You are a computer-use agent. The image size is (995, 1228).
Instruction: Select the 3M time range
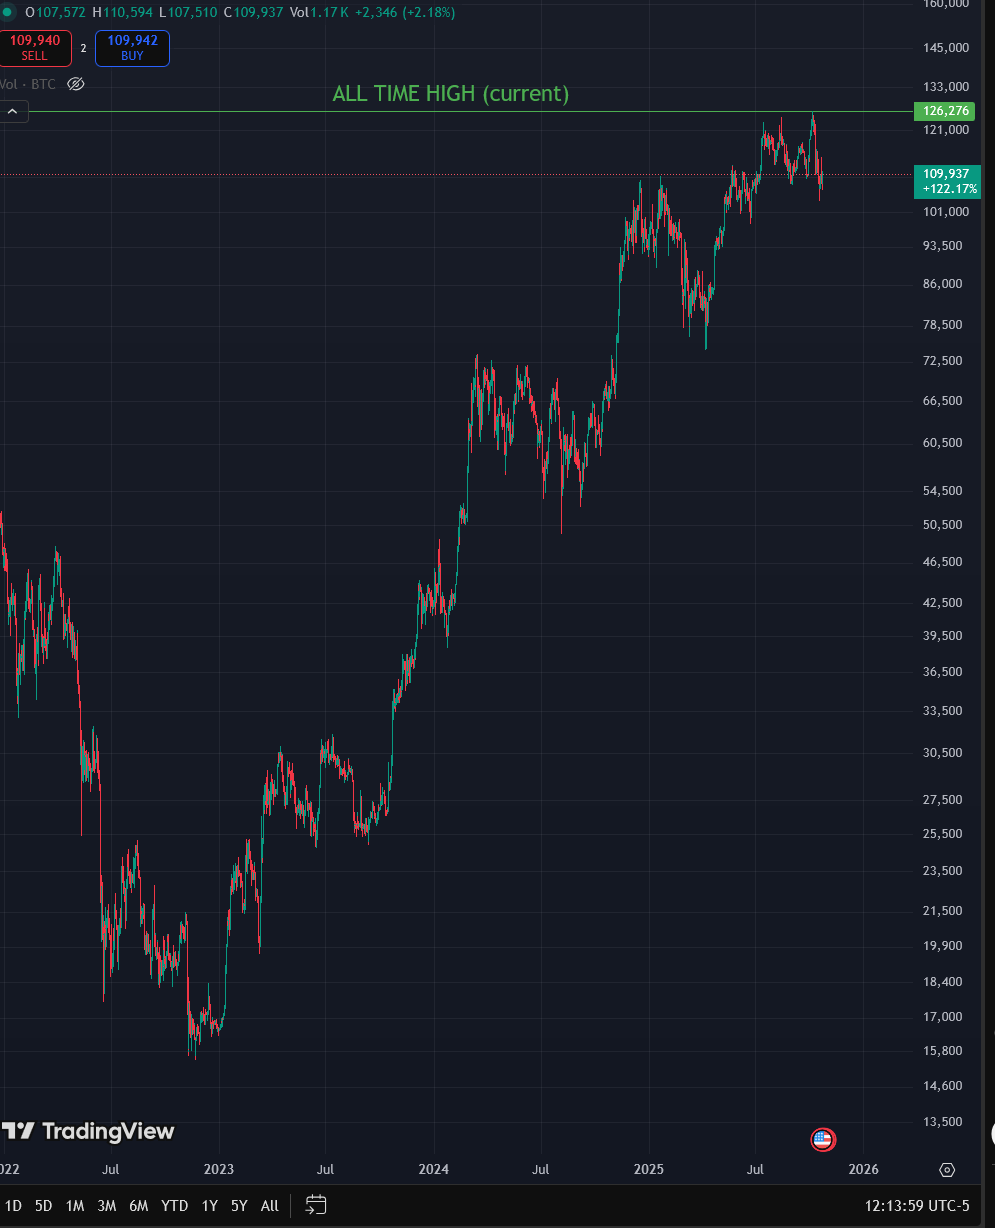tap(107, 1206)
